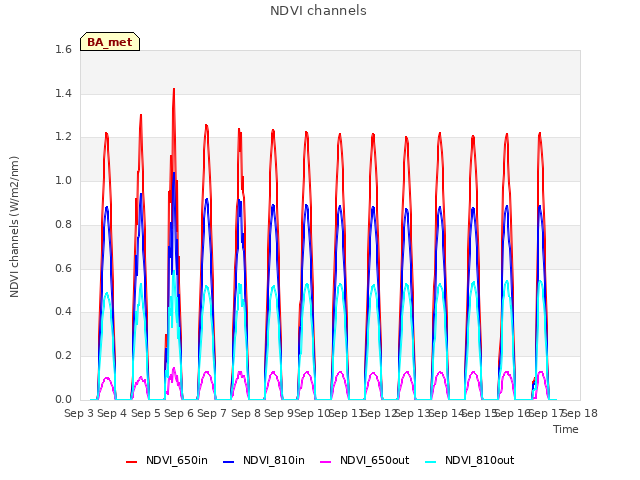Click the tallest red peak on Sep 5
The image size is (640, 480).
click(x=174, y=89)
